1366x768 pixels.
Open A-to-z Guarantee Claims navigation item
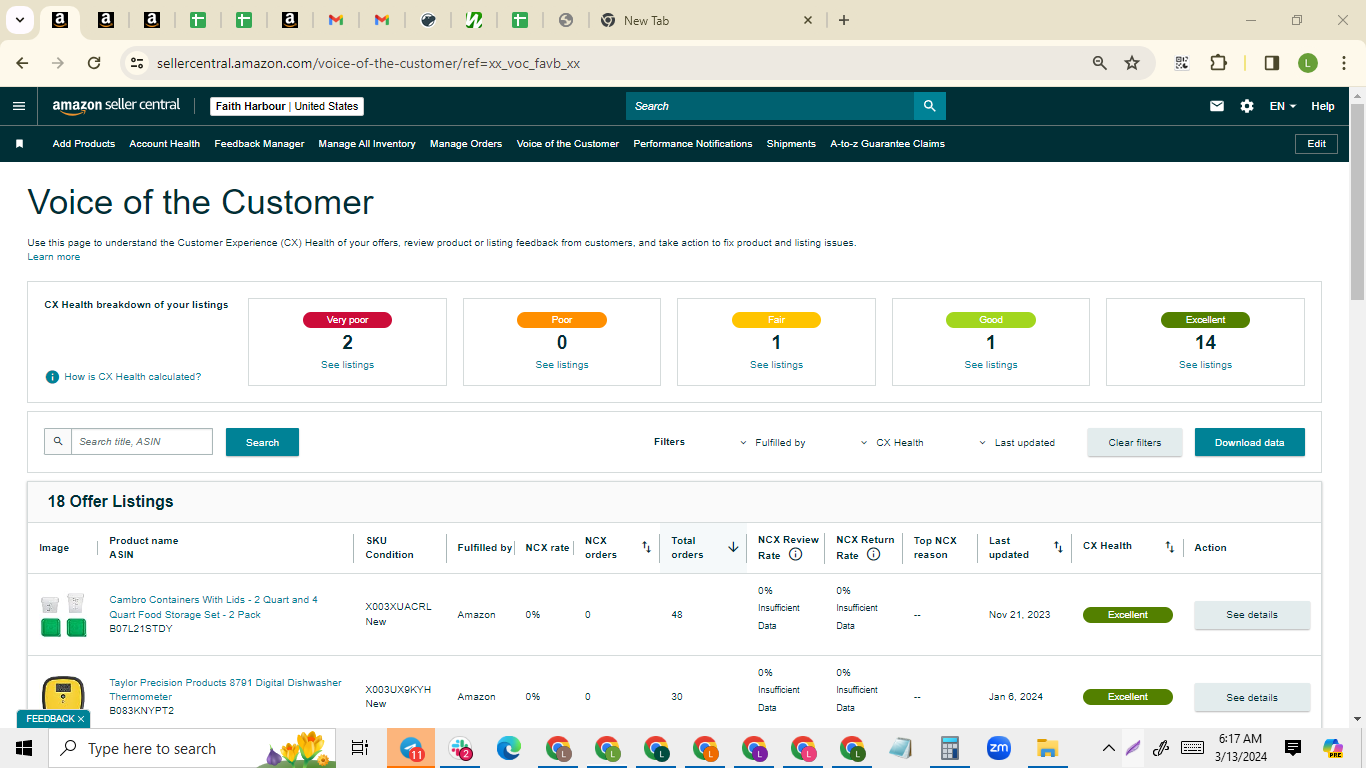click(x=887, y=144)
